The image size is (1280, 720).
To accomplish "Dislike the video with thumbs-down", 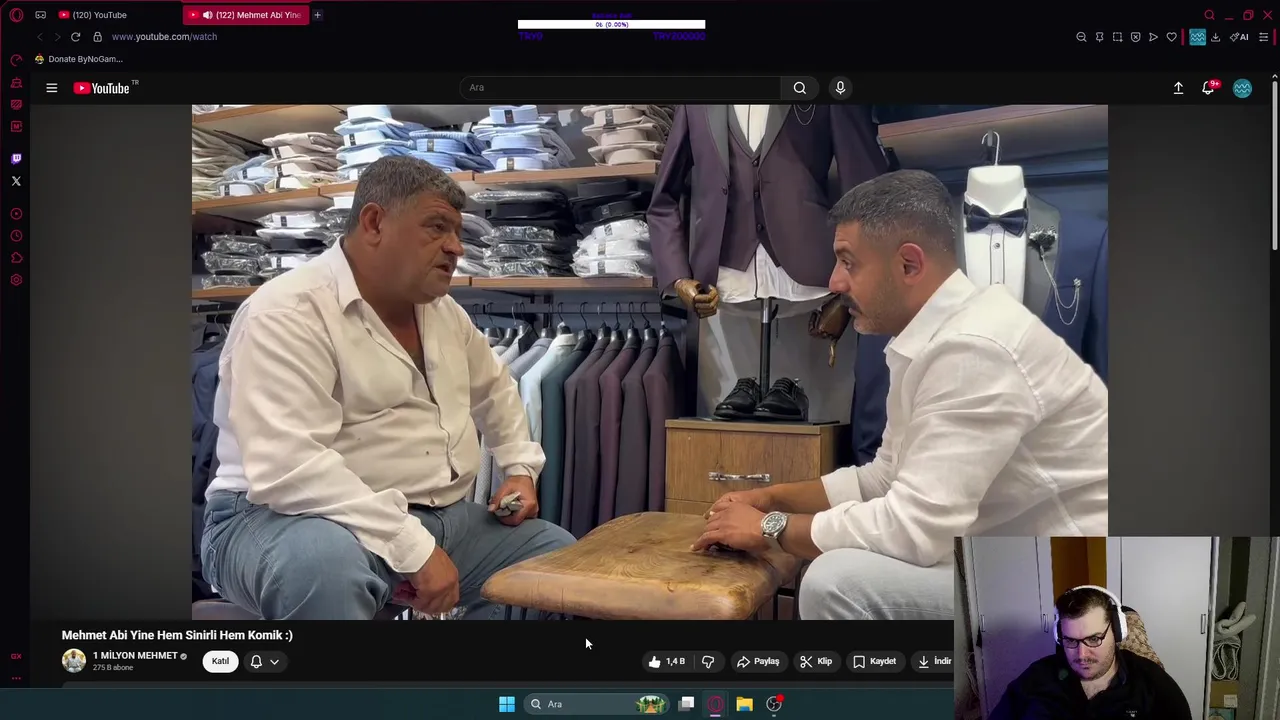I will (x=708, y=661).
